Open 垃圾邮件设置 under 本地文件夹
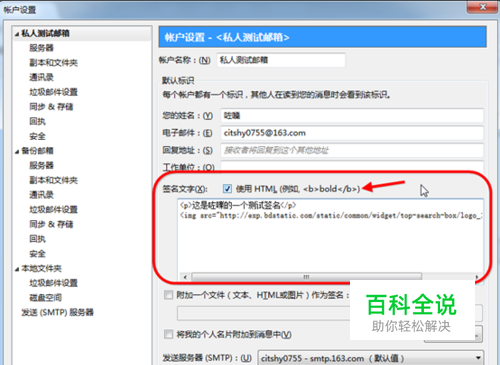 pos(53,283)
